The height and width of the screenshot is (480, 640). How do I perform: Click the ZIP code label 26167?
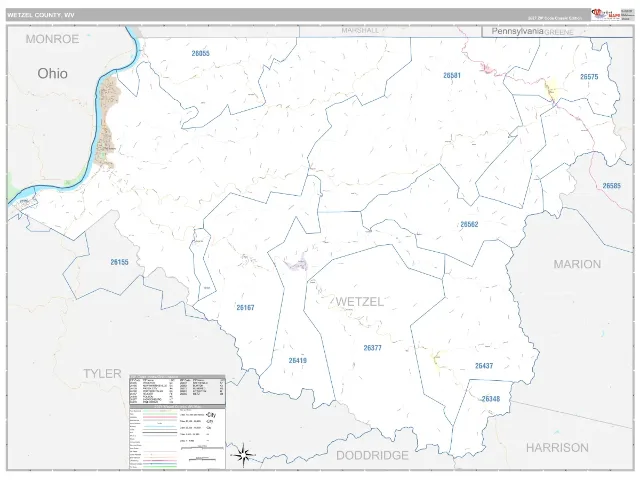point(245,308)
